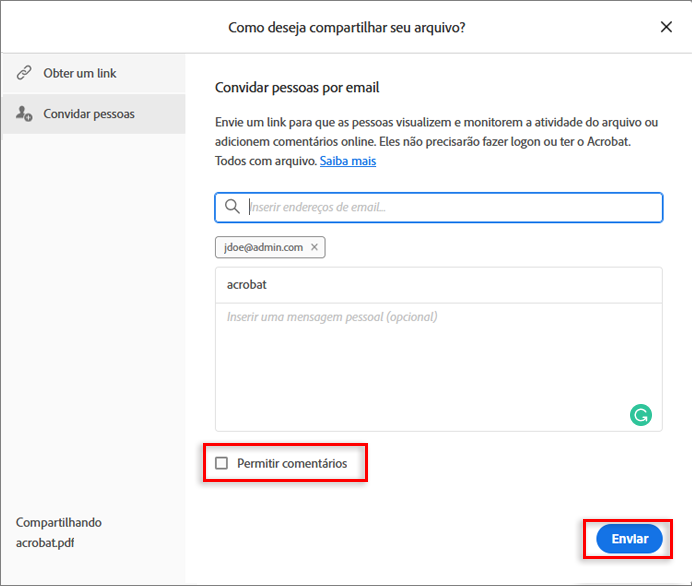Image resolution: width=692 pixels, height=586 pixels.
Task: Select the jdoe@admin.com recipient chip
Action: point(263,247)
